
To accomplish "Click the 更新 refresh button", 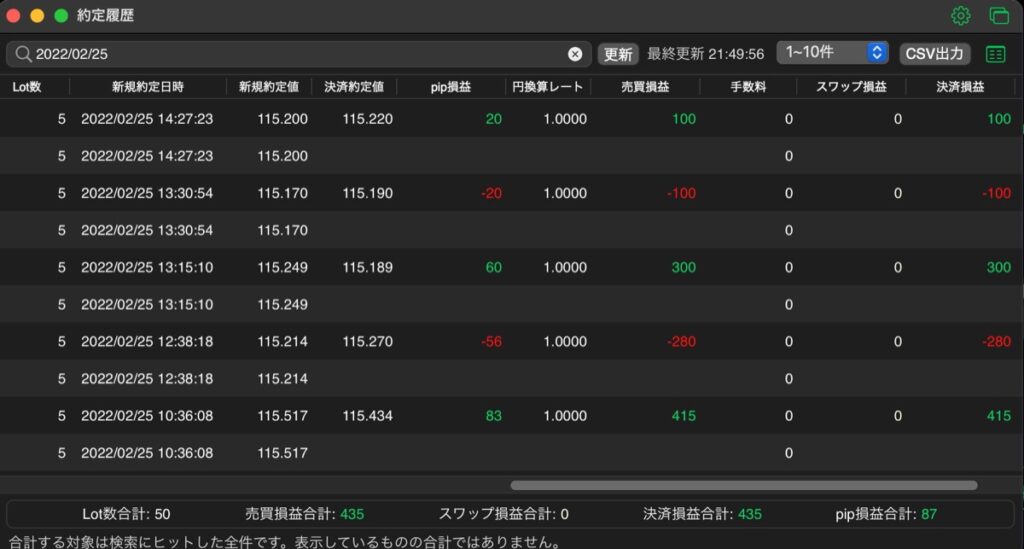I will [617, 54].
